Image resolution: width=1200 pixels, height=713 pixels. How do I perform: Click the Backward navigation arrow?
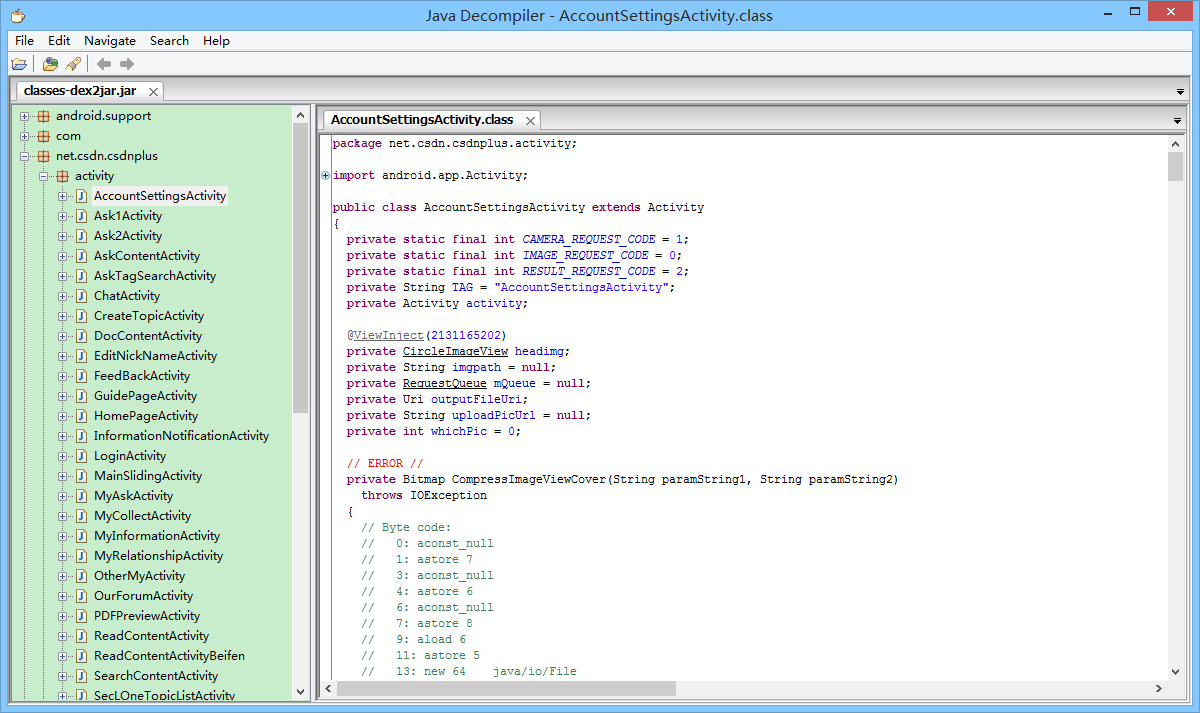pos(104,64)
